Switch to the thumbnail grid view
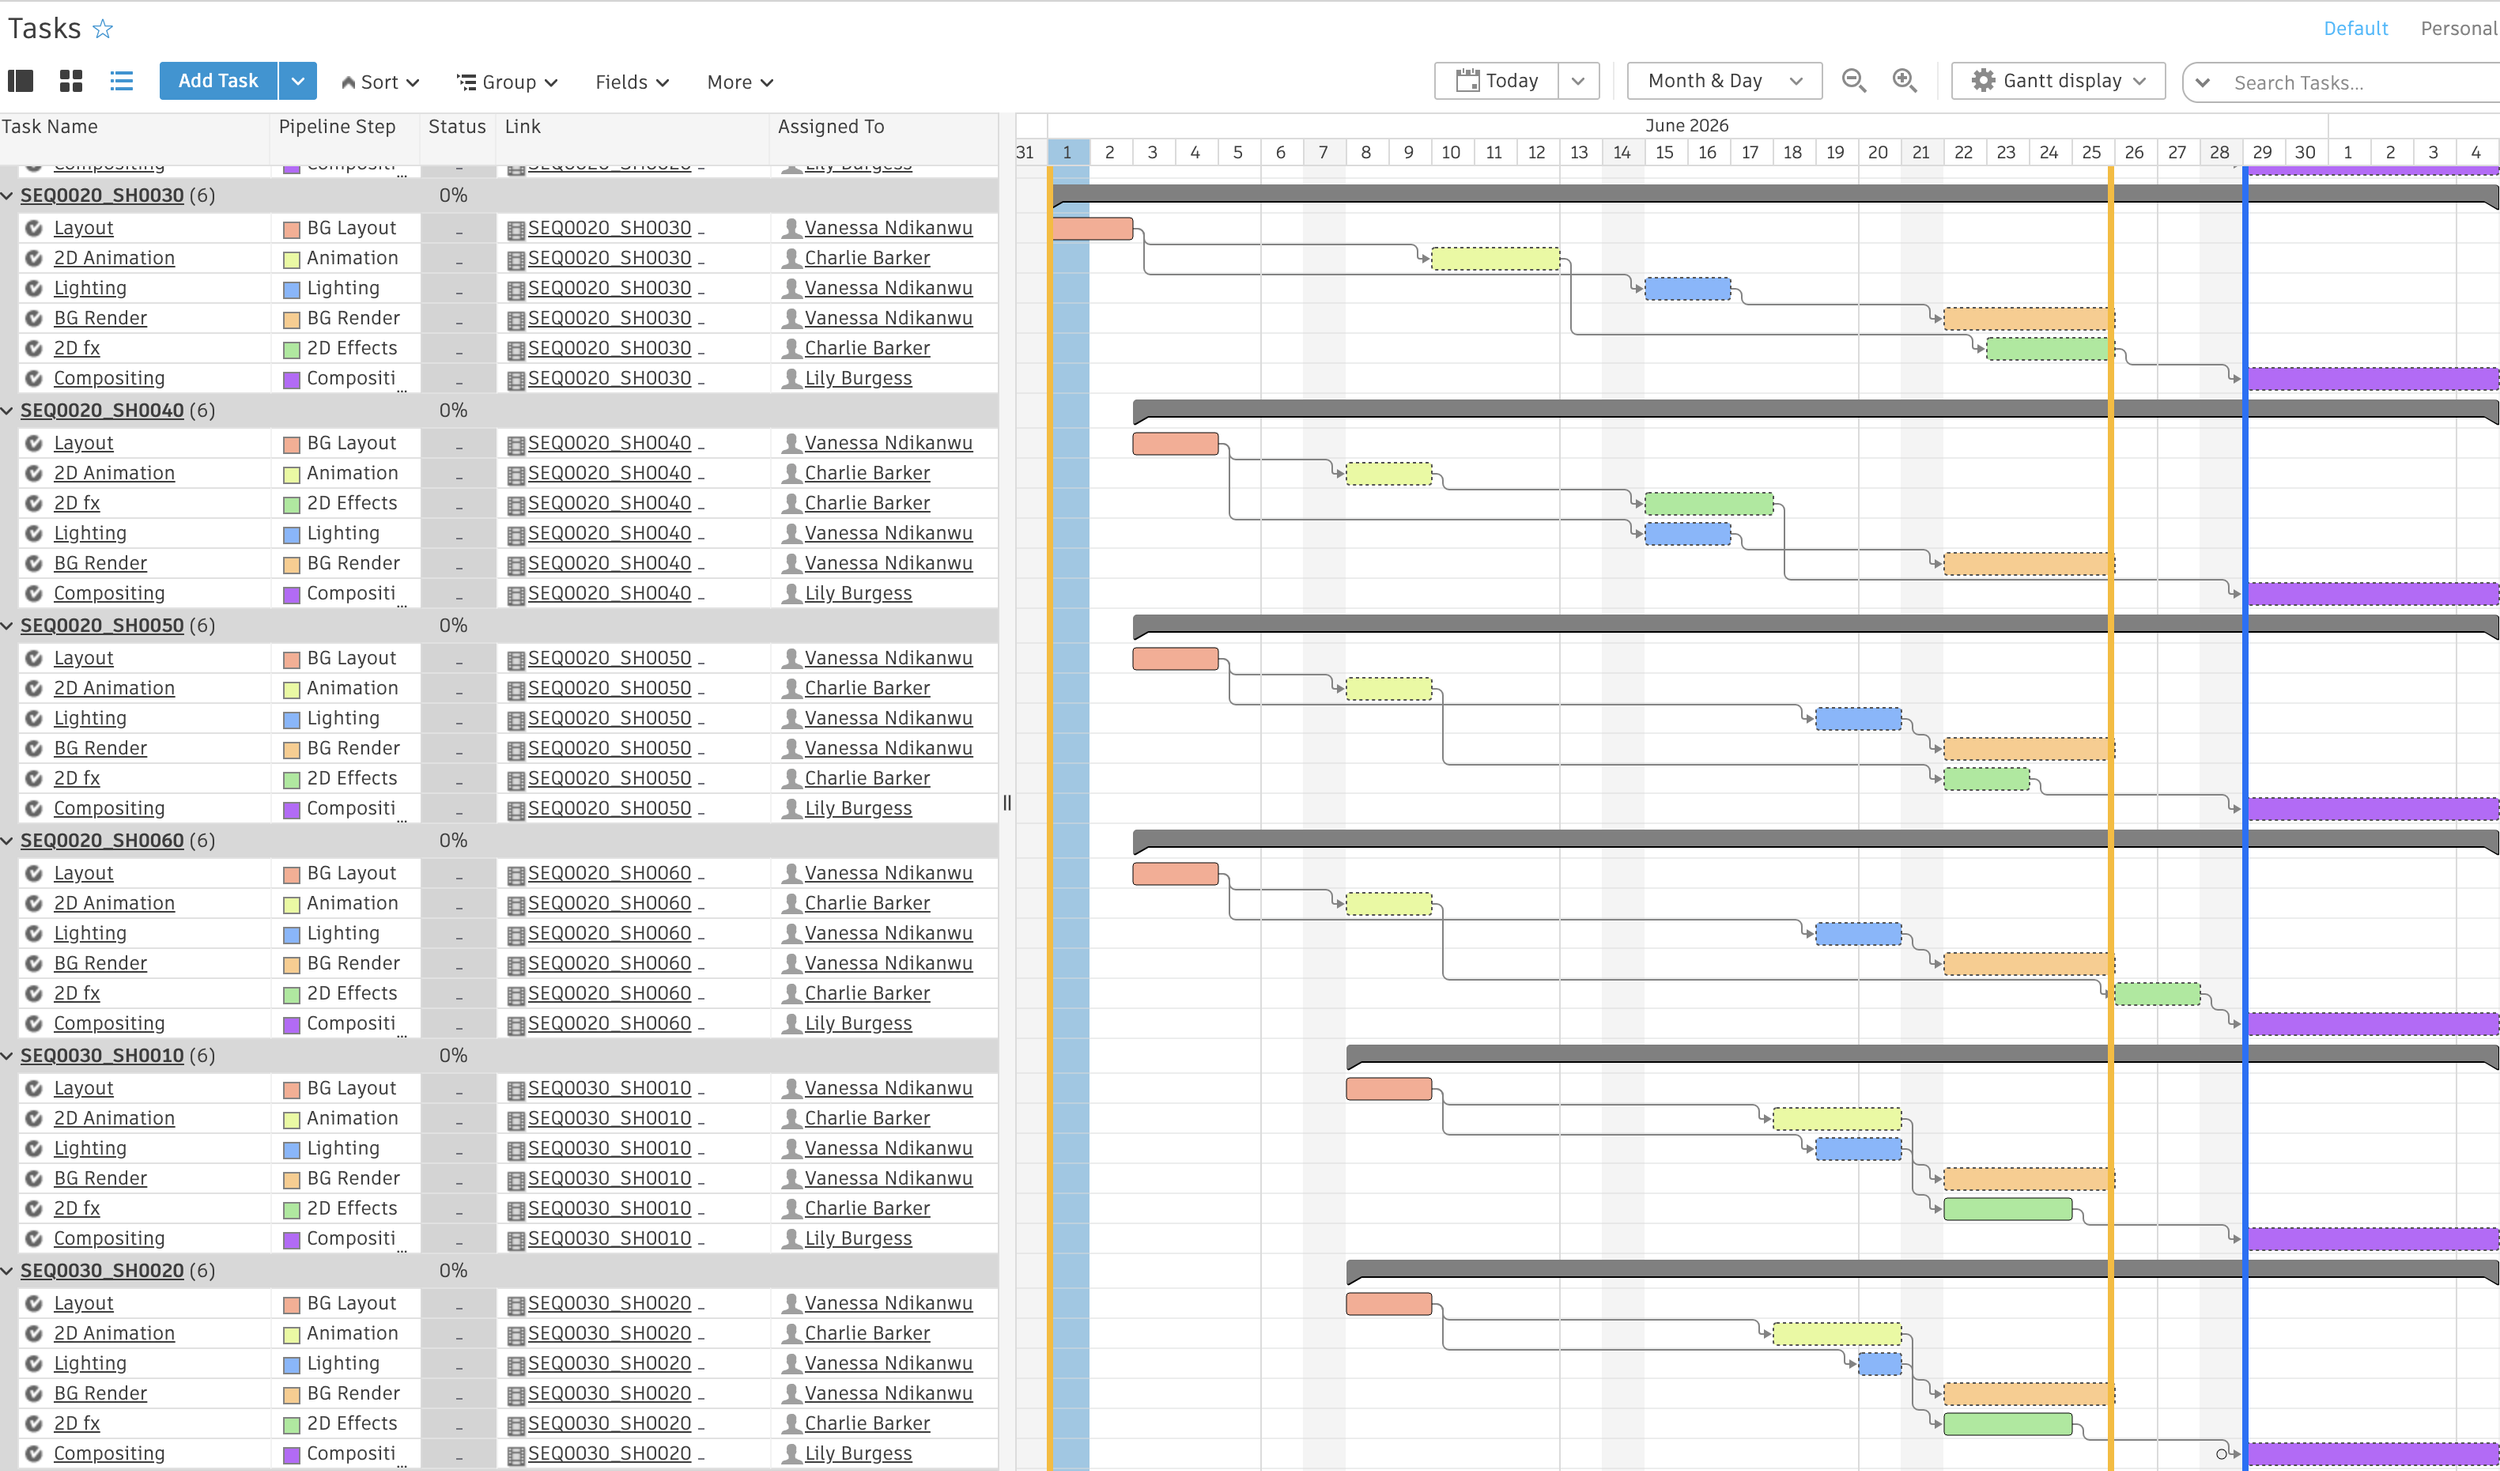The height and width of the screenshot is (1471, 2500). click(x=71, y=81)
